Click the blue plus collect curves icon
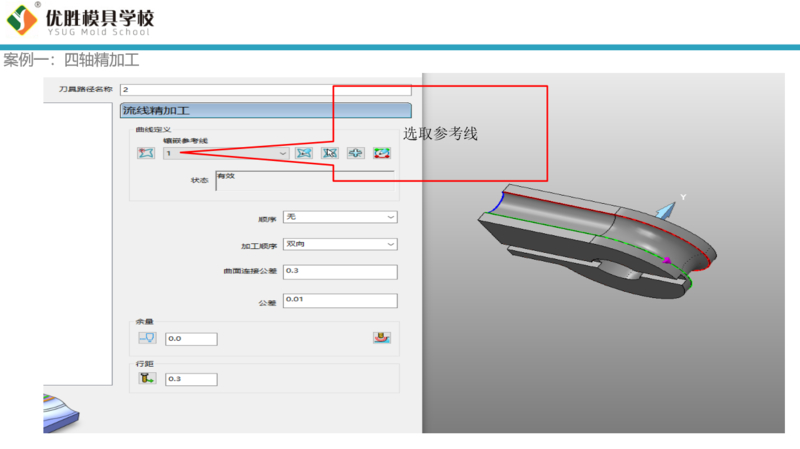800x449 pixels. (x=356, y=153)
